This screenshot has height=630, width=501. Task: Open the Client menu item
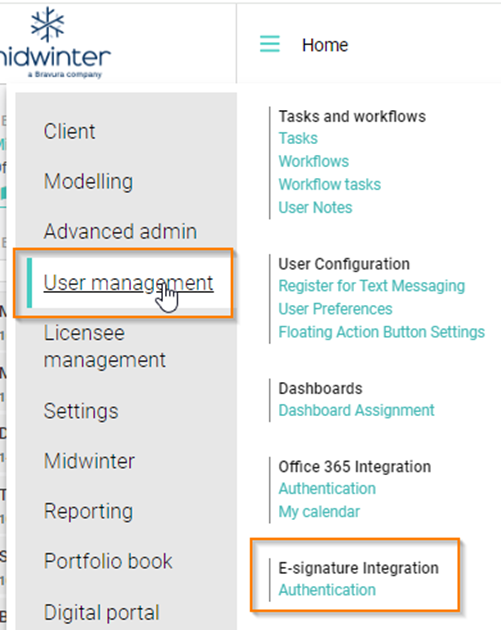tap(70, 131)
